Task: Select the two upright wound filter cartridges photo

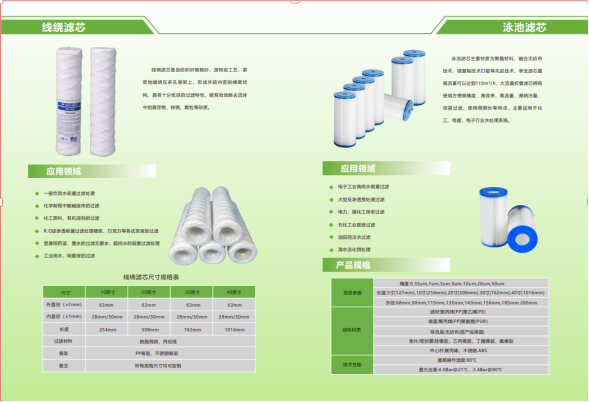Action: point(86,101)
